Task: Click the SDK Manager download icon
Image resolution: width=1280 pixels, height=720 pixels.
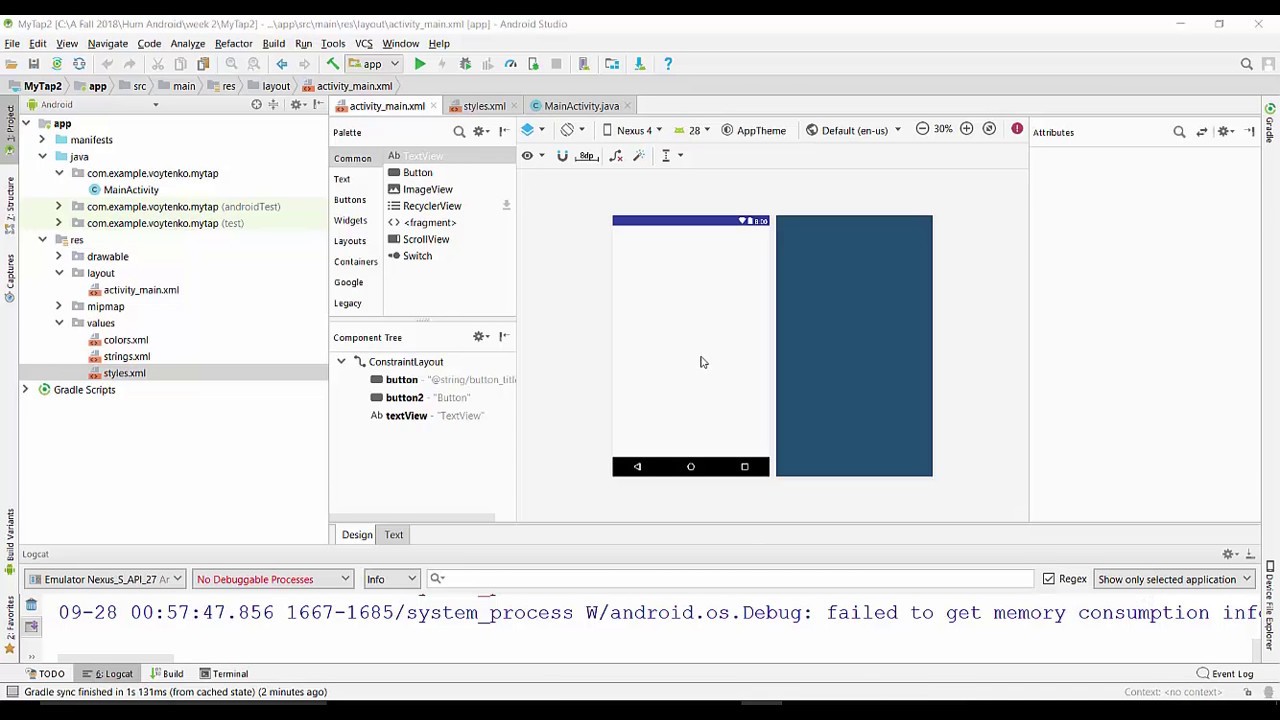Action: [x=640, y=64]
